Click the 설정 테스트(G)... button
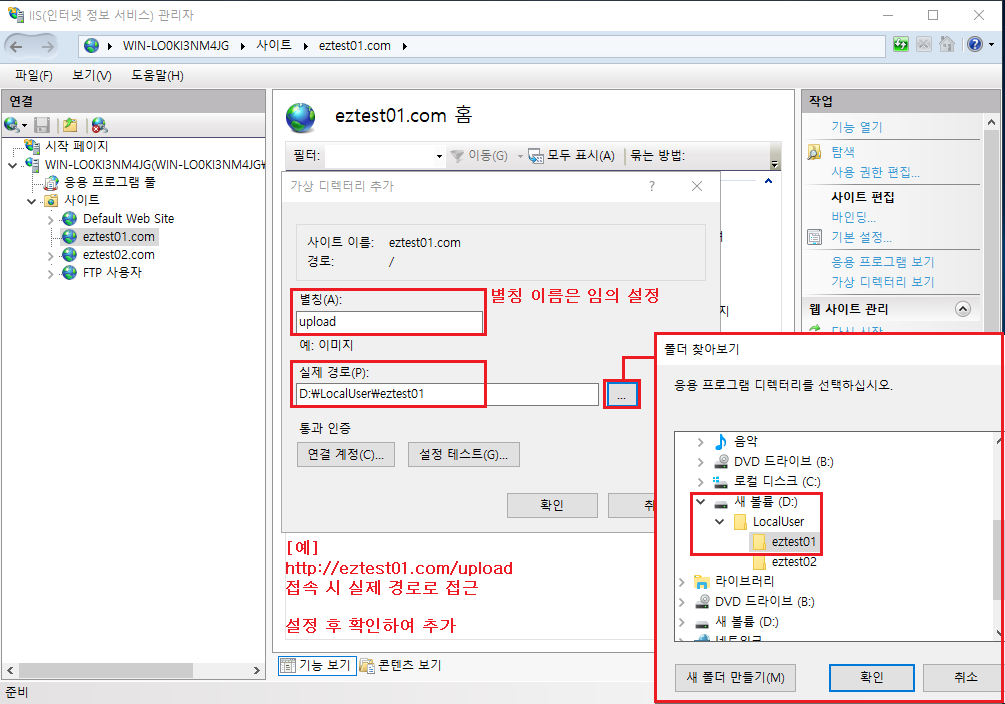This screenshot has height=704, width=1005. point(463,455)
